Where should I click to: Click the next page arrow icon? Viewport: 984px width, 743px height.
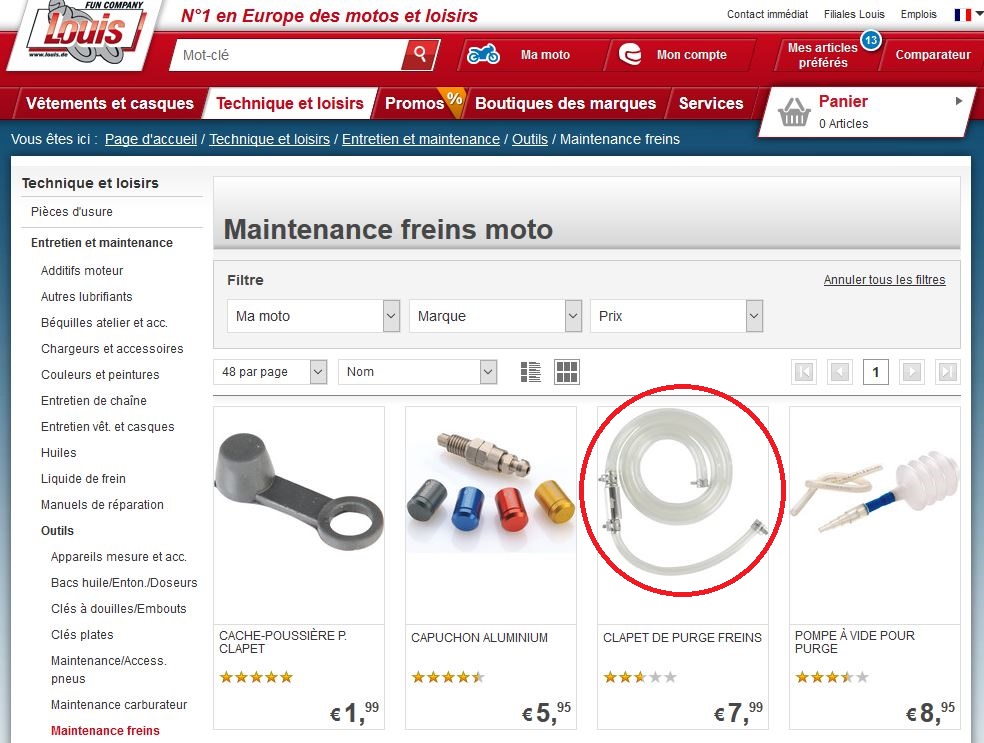[912, 372]
